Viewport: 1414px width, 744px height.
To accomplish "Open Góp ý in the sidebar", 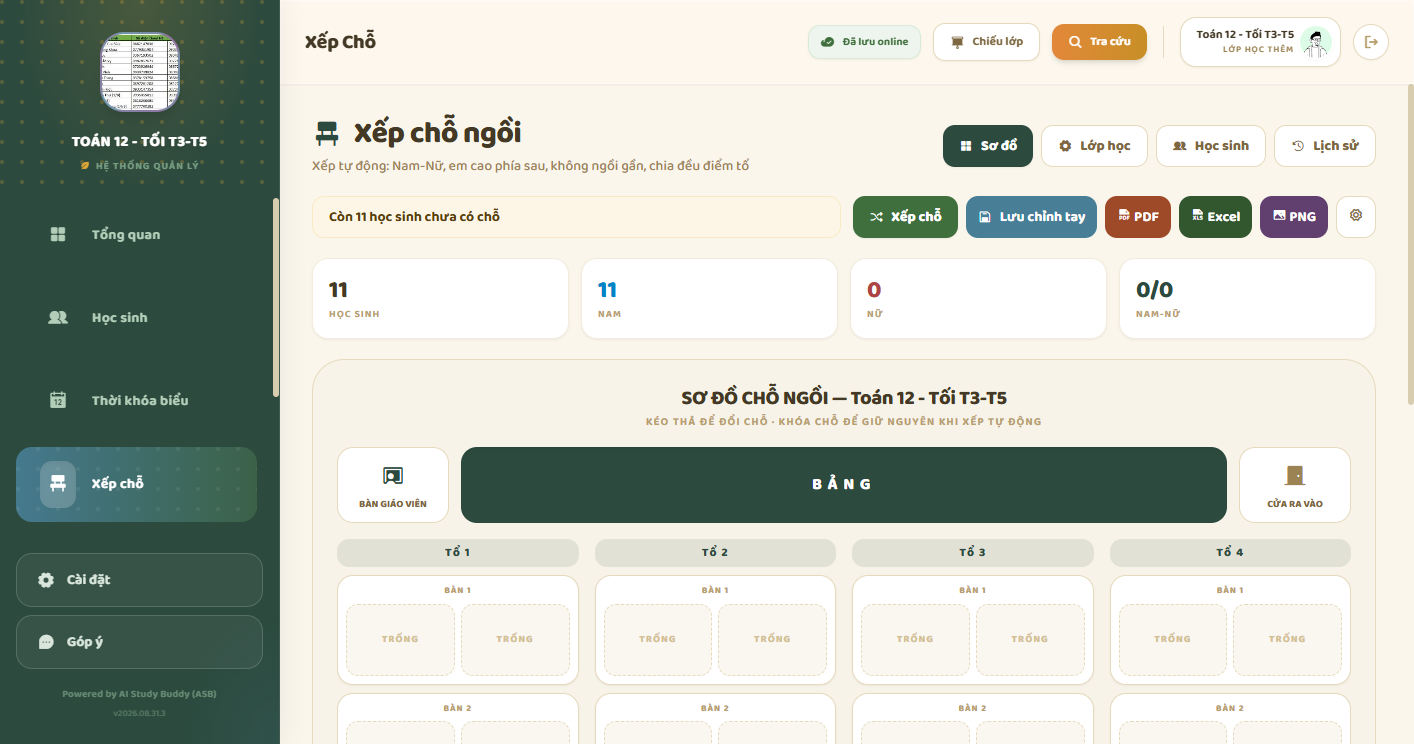I will [x=139, y=642].
